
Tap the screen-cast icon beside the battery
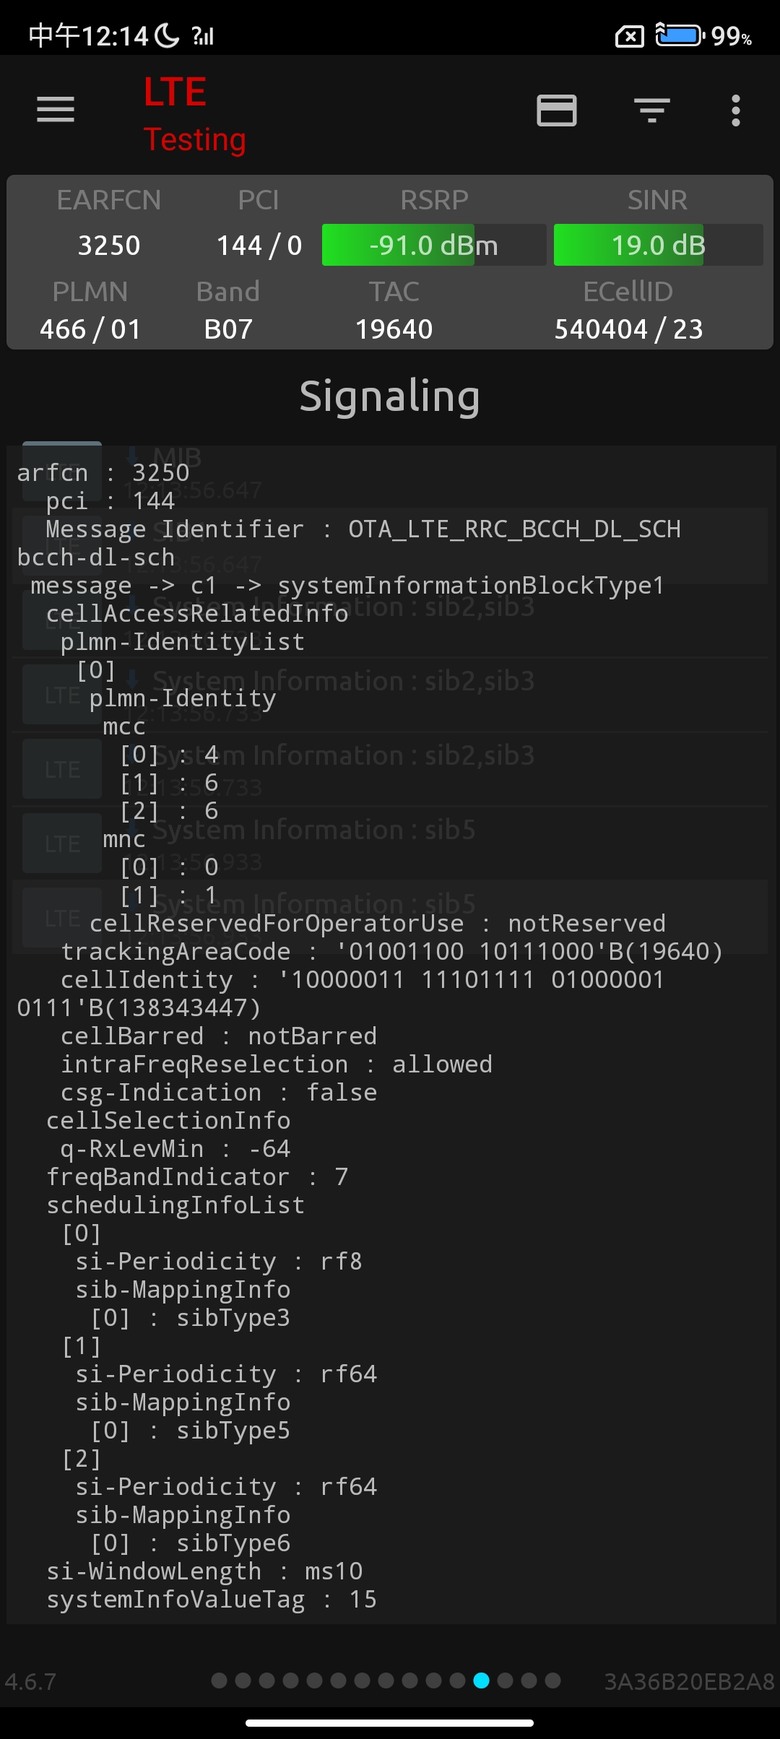pyautogui.click(x=629, y=37)
